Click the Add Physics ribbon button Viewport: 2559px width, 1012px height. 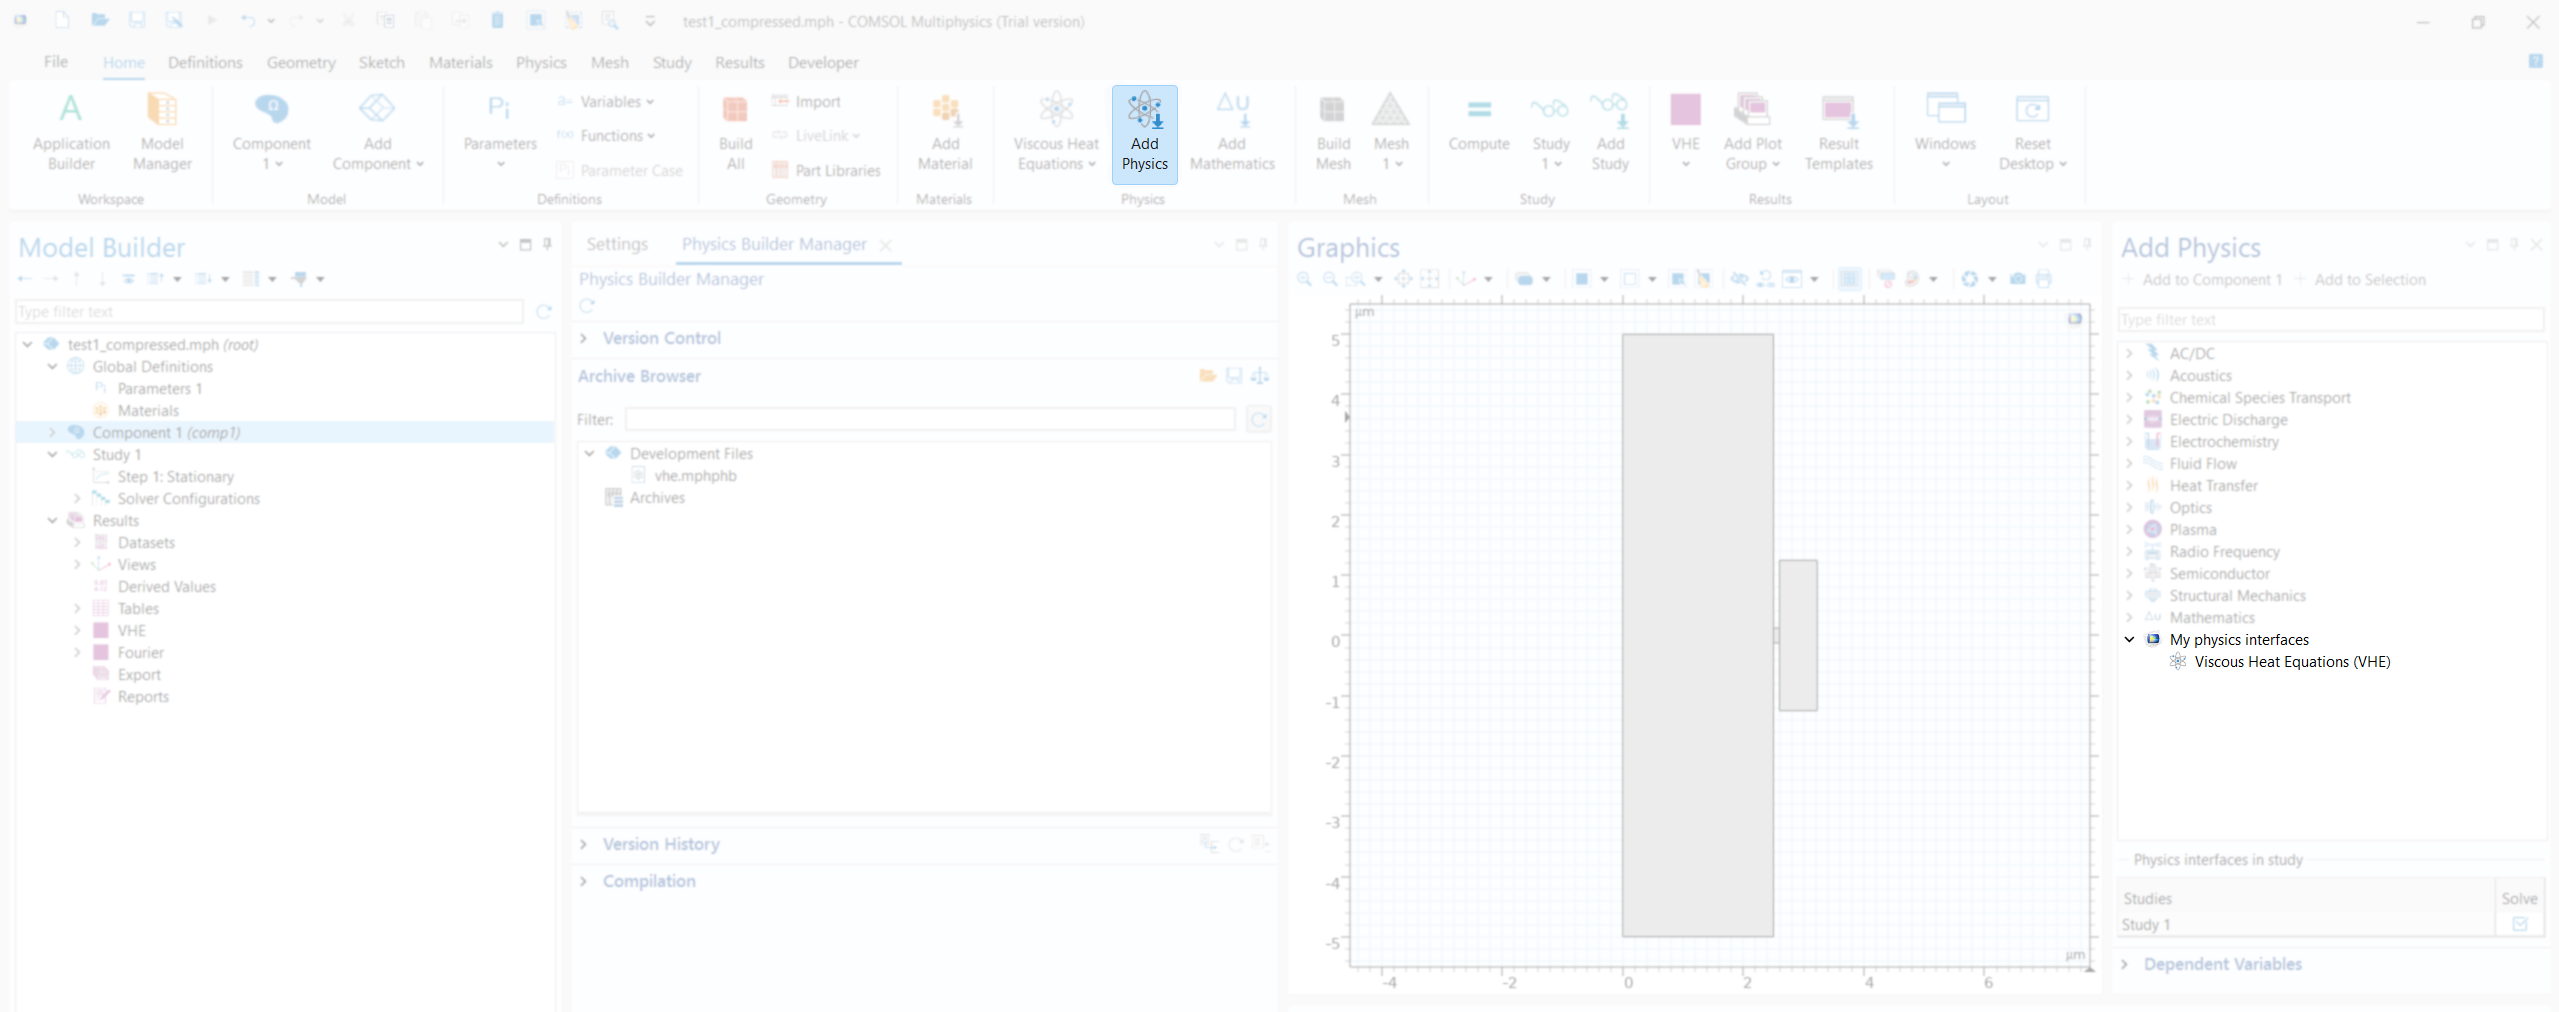pyautogui.click(x=1144, y=134)
